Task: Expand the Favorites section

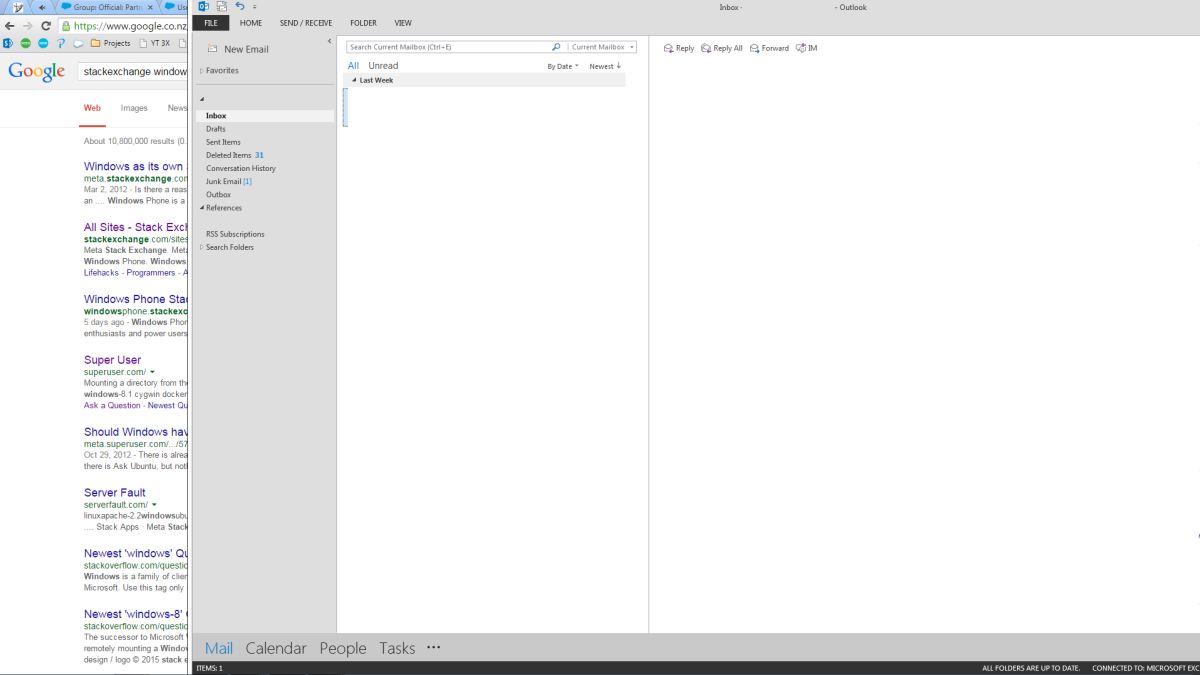Action: pos(202,71)
